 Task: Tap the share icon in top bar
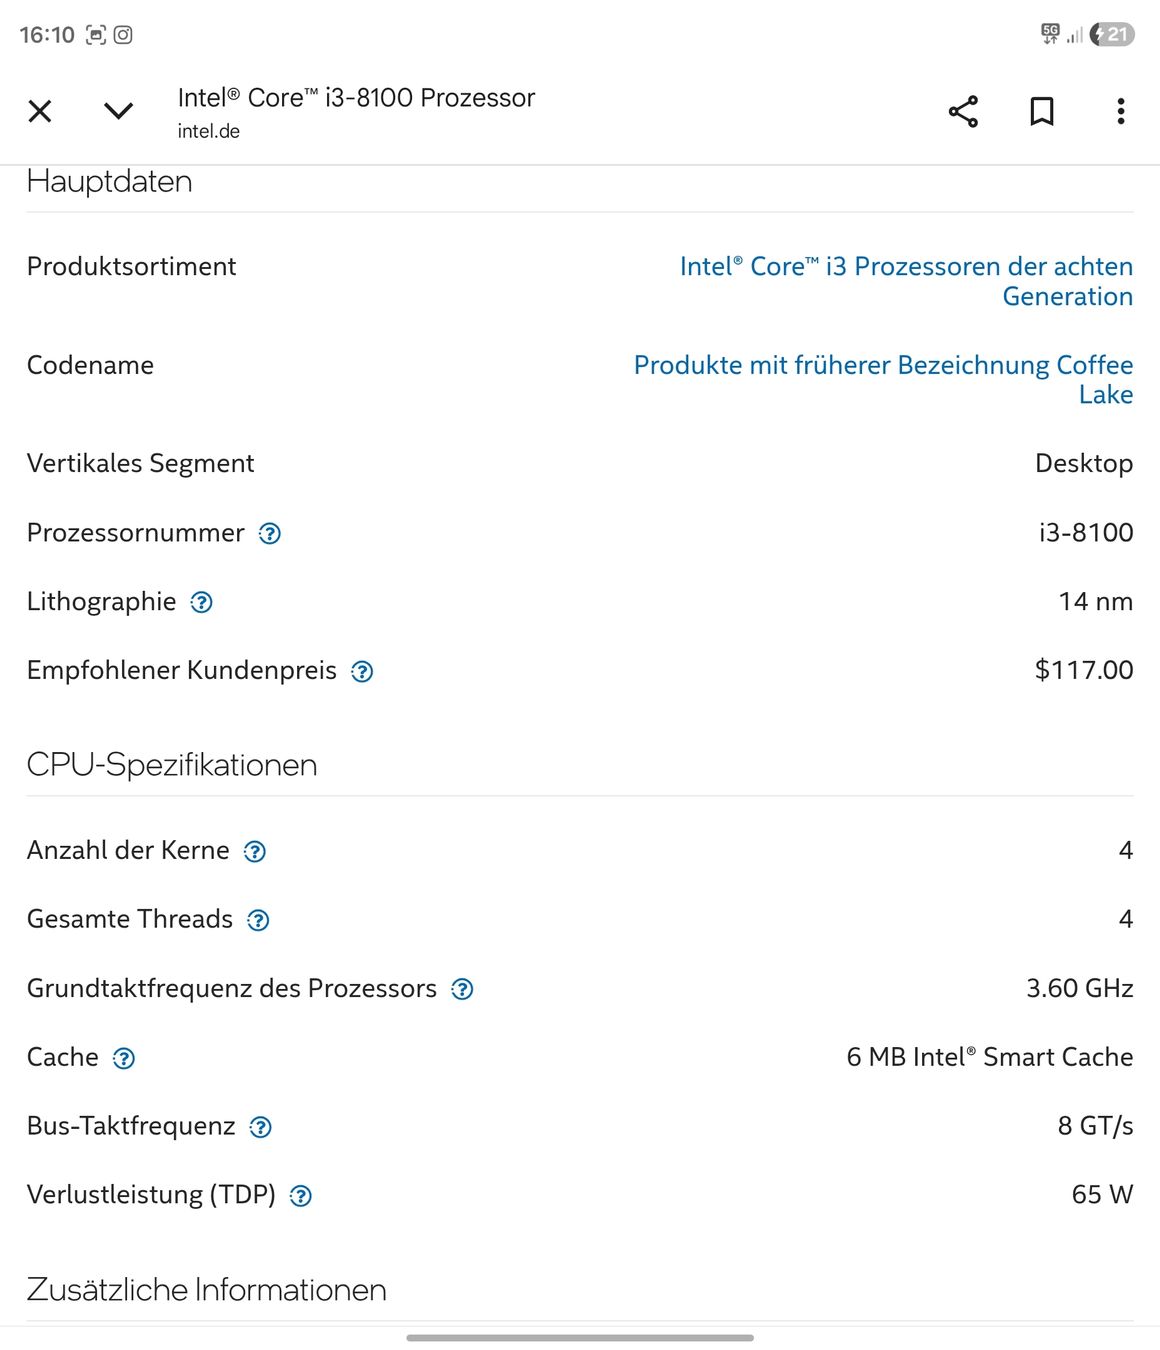[x=963, y=111]
